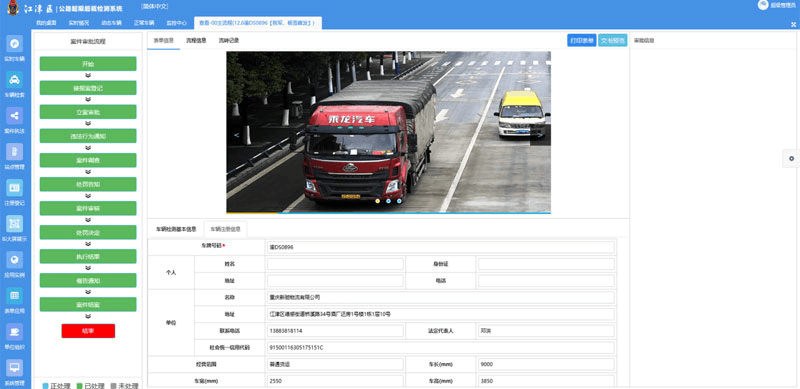Open the 表单应用 table-grid sidebar icon
Screen dimensions: 800x389
pos(14,296)
